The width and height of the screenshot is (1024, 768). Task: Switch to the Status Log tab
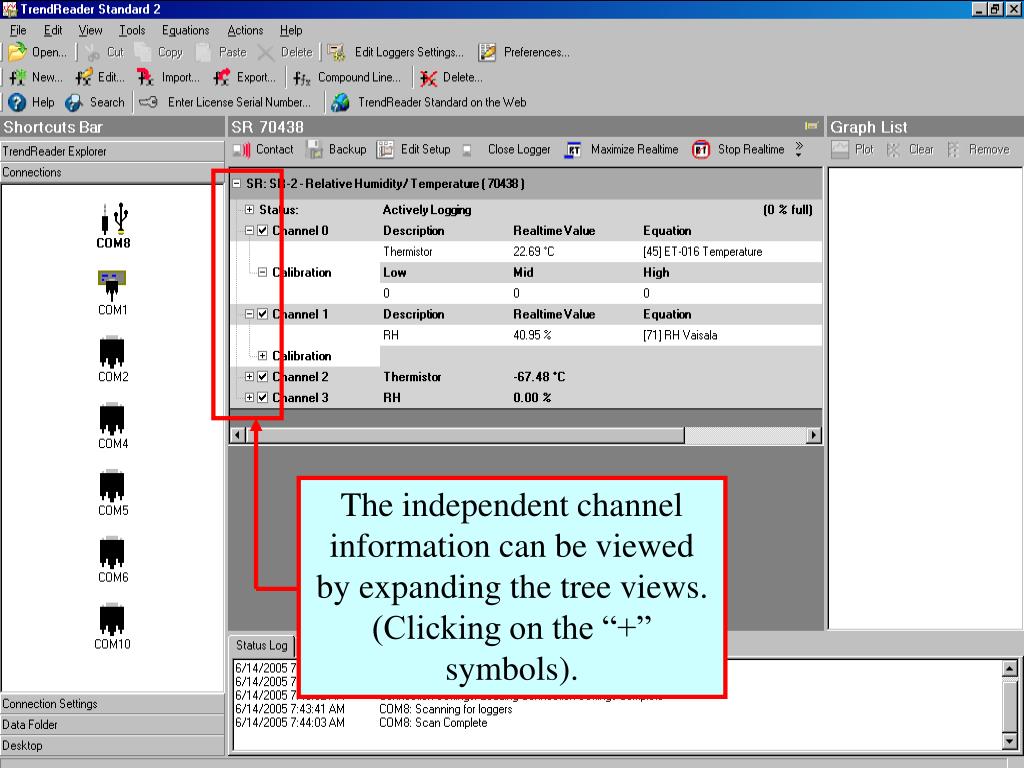point(262,645)
